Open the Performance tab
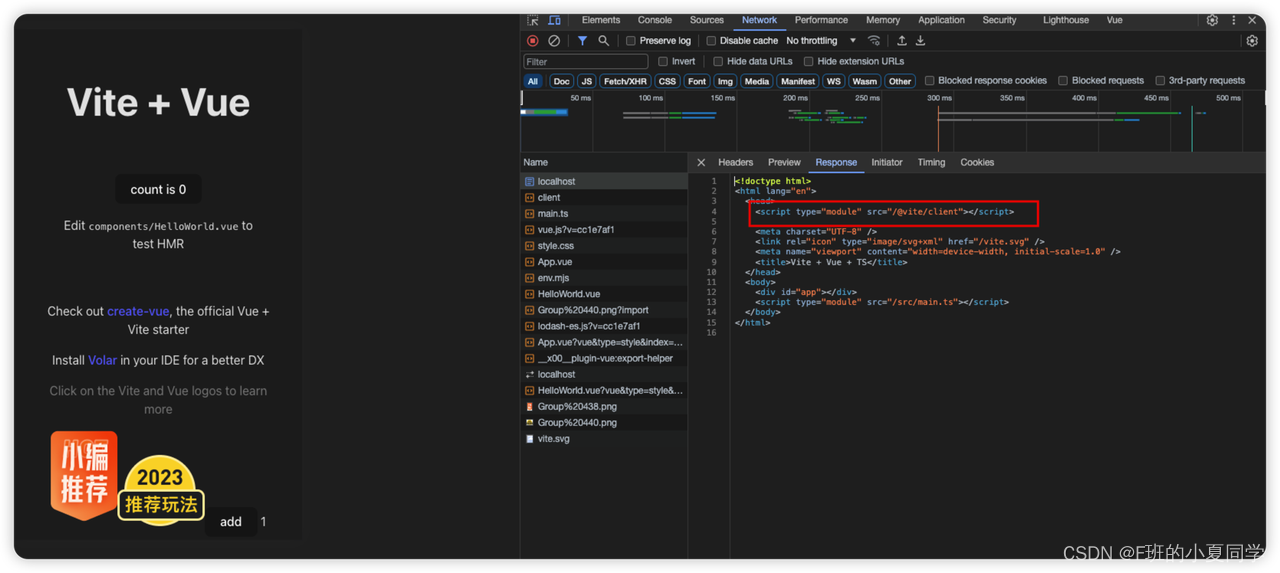This screenshot has height=573, width=1280. [821, 20]
